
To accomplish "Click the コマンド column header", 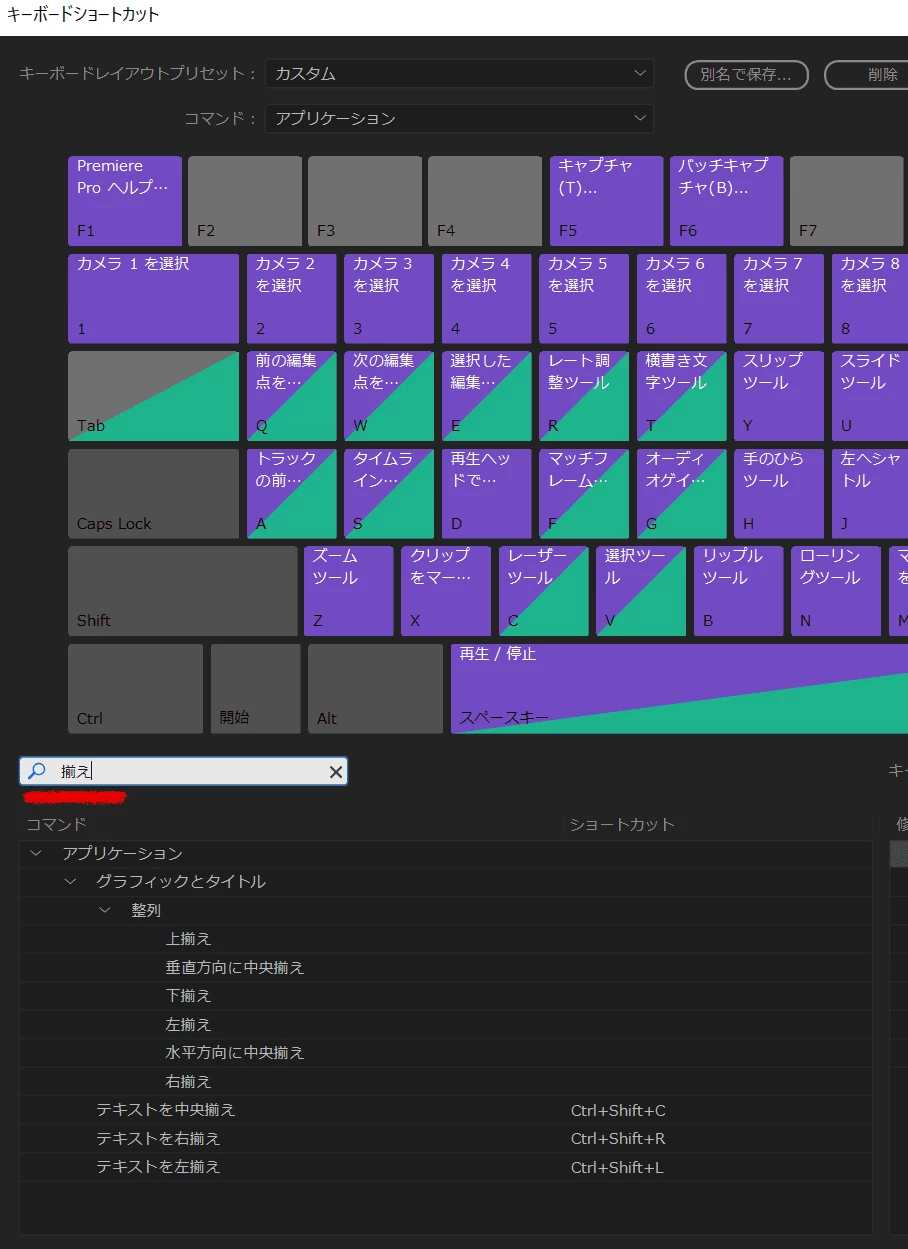I will click(56, 824).
